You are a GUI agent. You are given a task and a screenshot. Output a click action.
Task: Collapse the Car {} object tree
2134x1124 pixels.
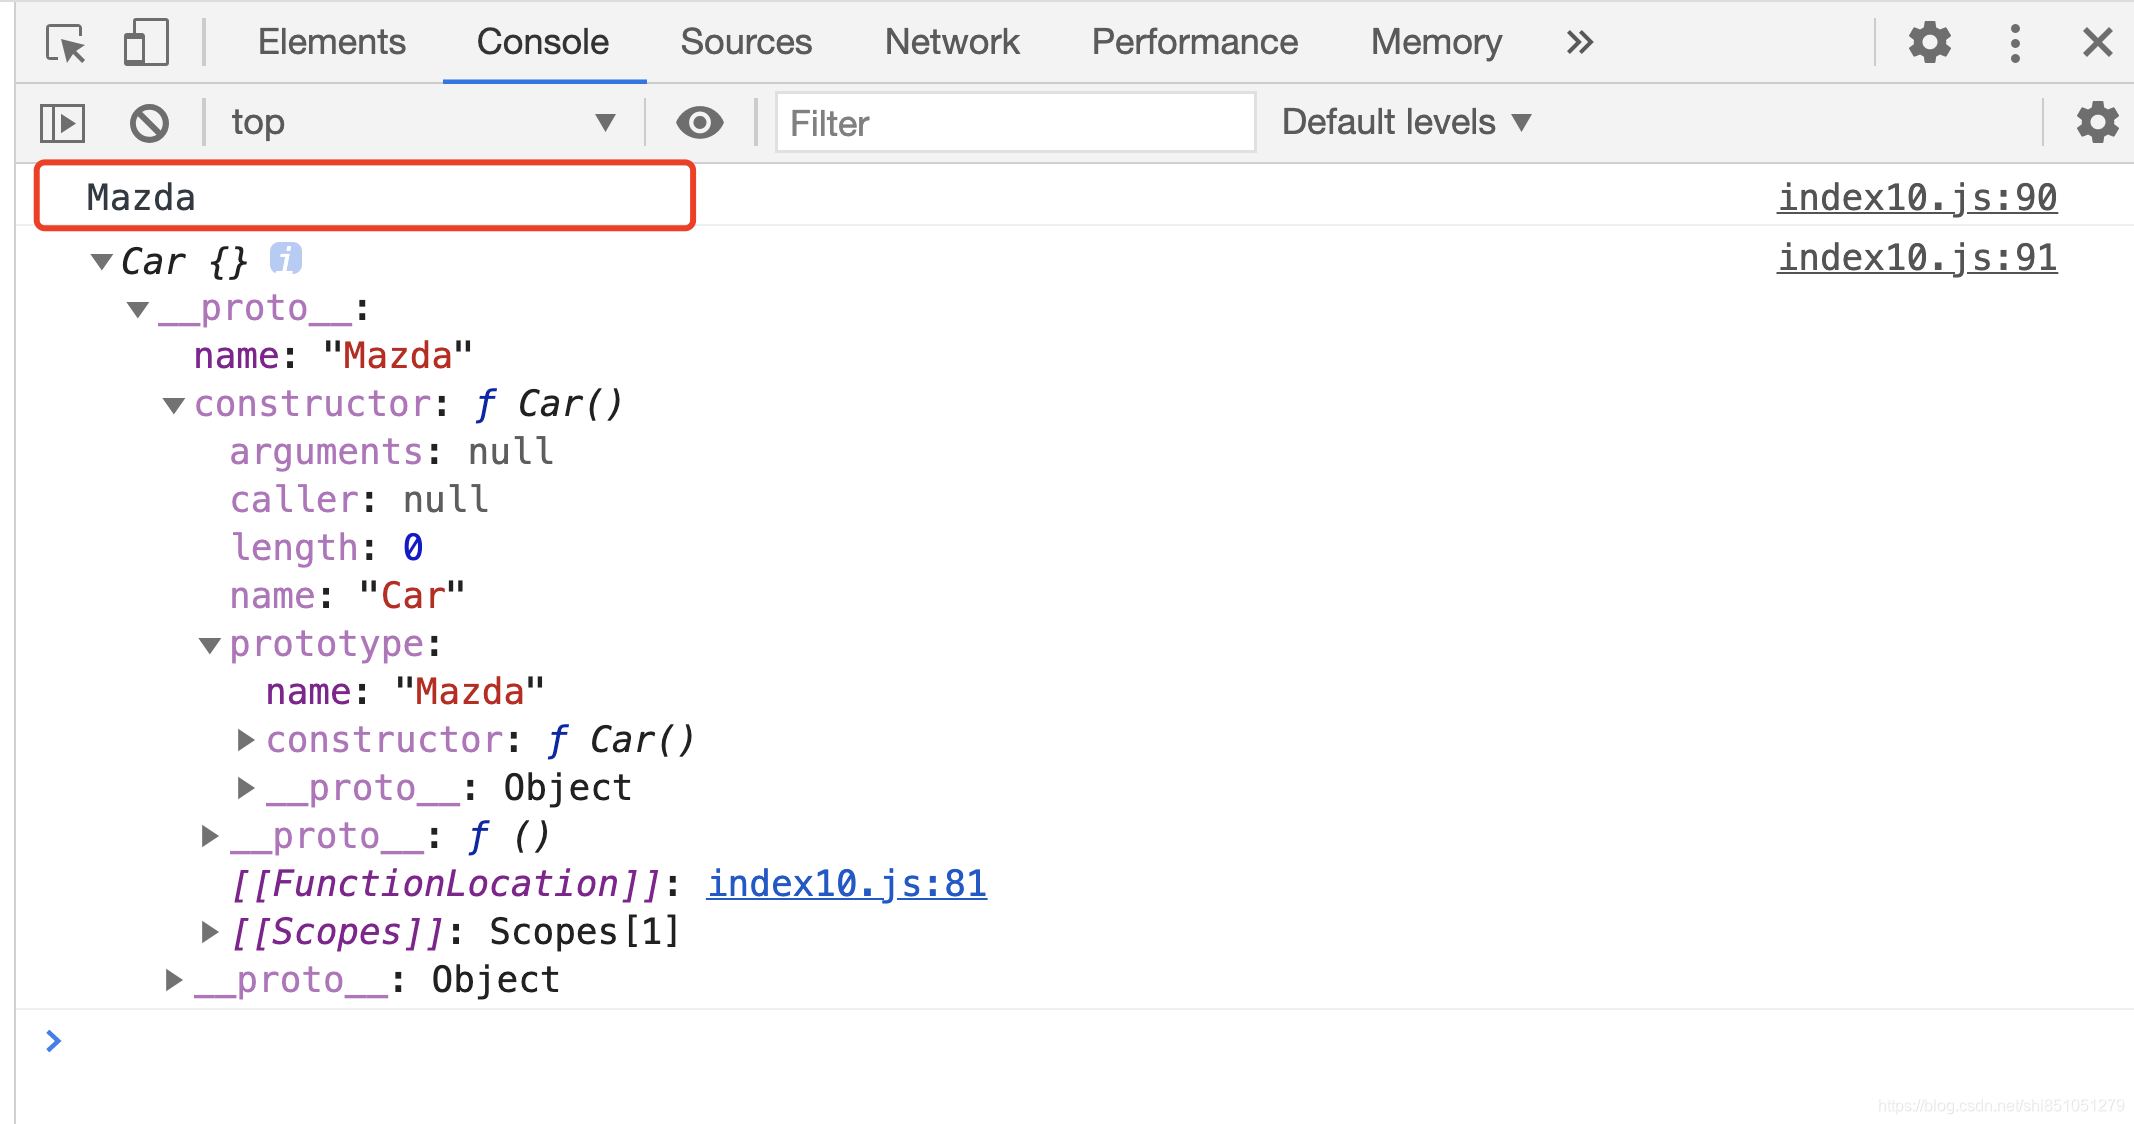click(x=101, y=262)
